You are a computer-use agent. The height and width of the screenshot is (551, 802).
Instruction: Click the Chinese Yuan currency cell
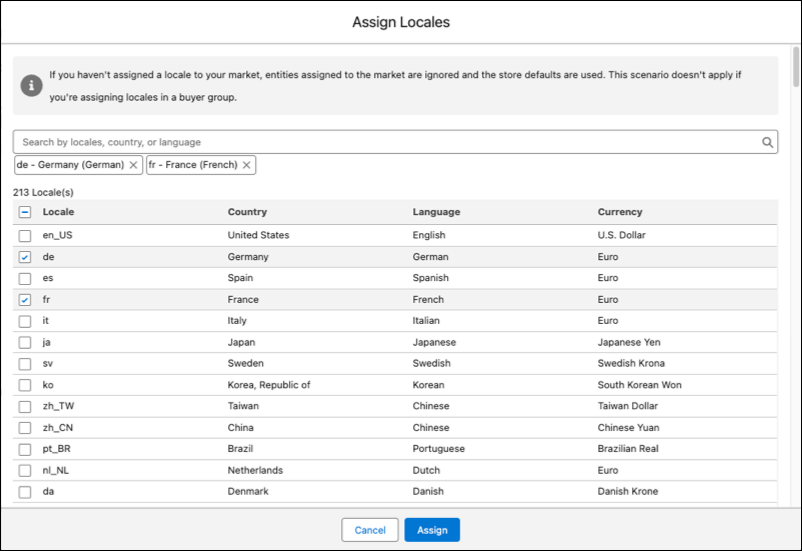point(628,428)
